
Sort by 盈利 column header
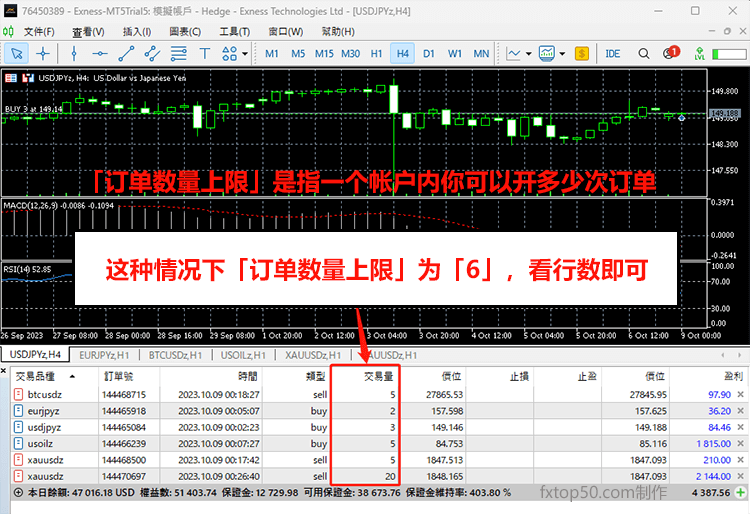coord(707,376)
